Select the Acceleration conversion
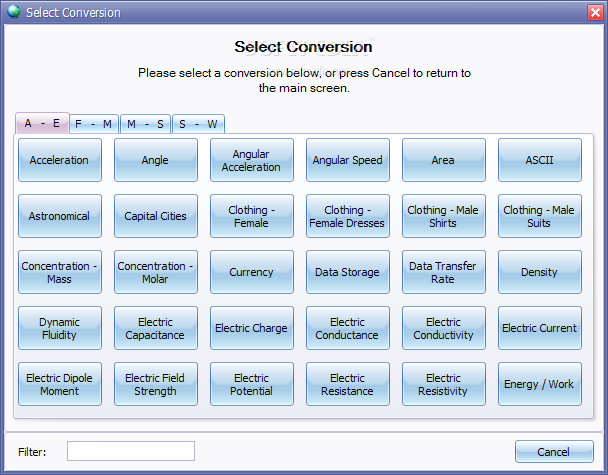This screenshot has height=475, width=608. [59, 160]
